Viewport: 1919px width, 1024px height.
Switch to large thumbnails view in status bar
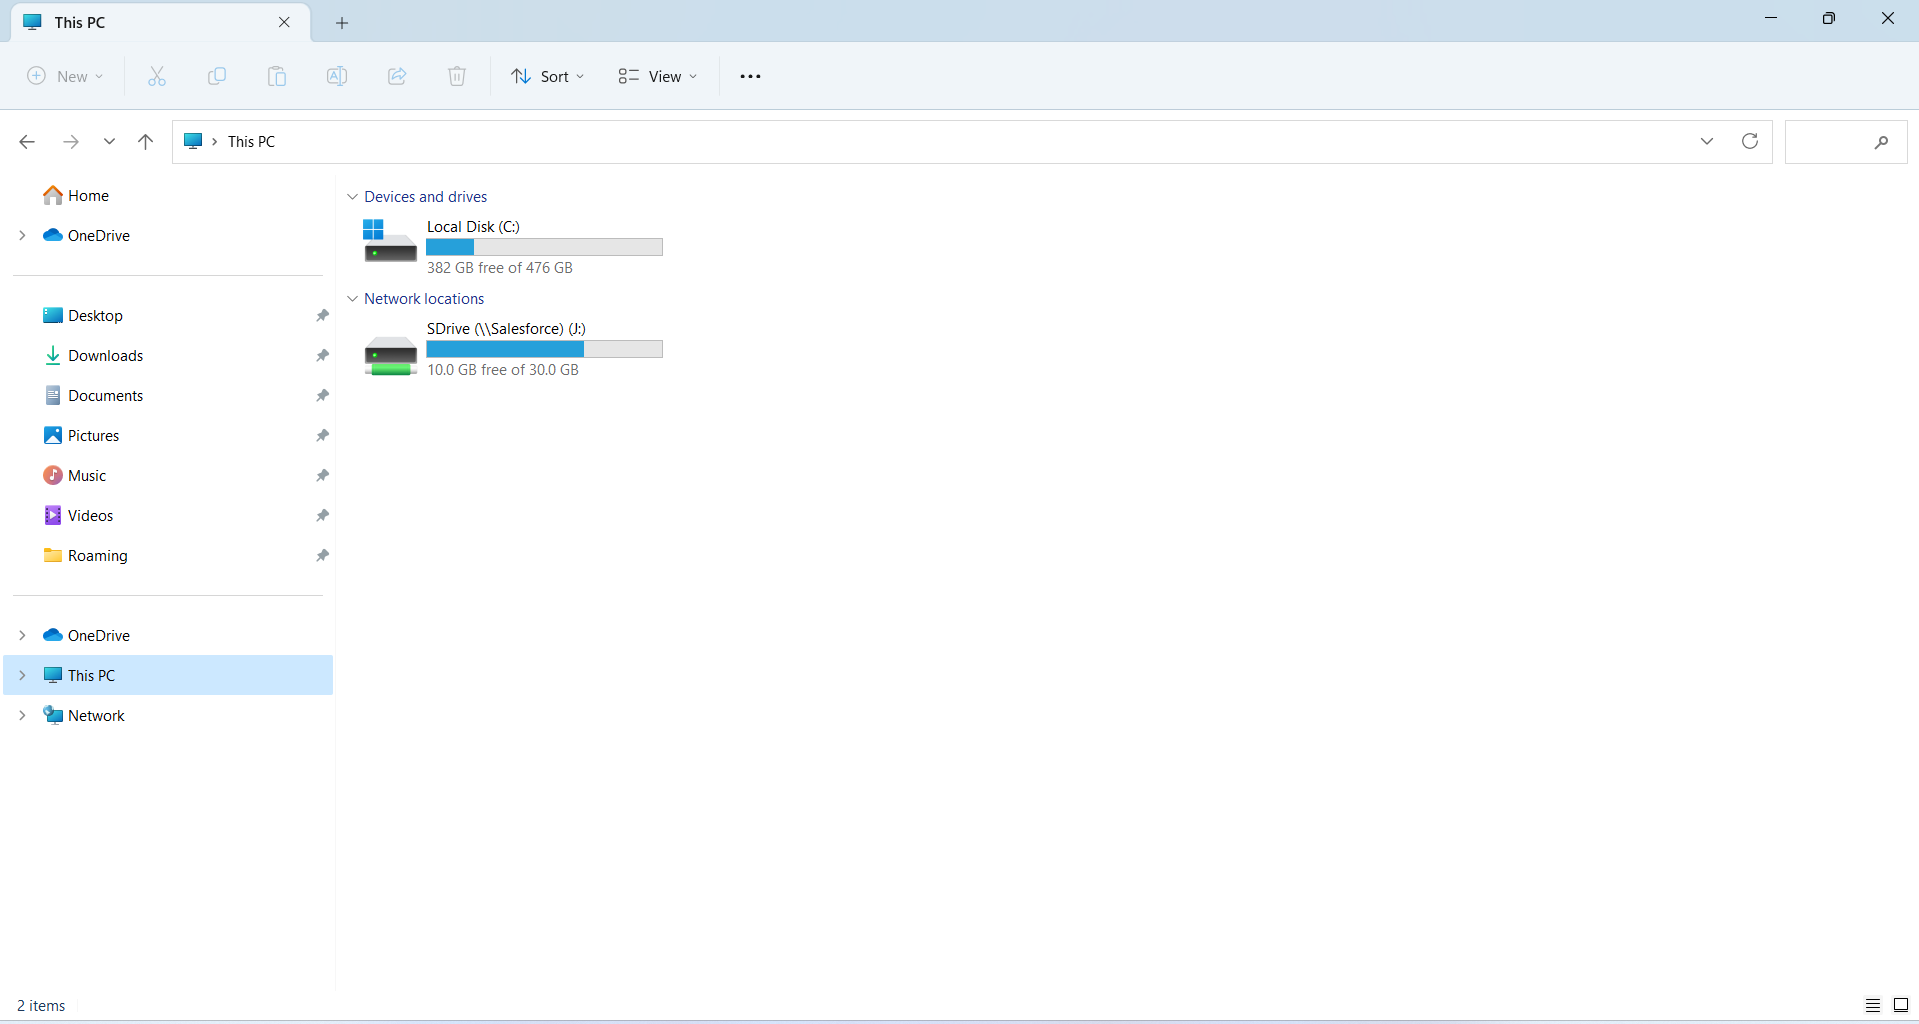point(1899,1005)
